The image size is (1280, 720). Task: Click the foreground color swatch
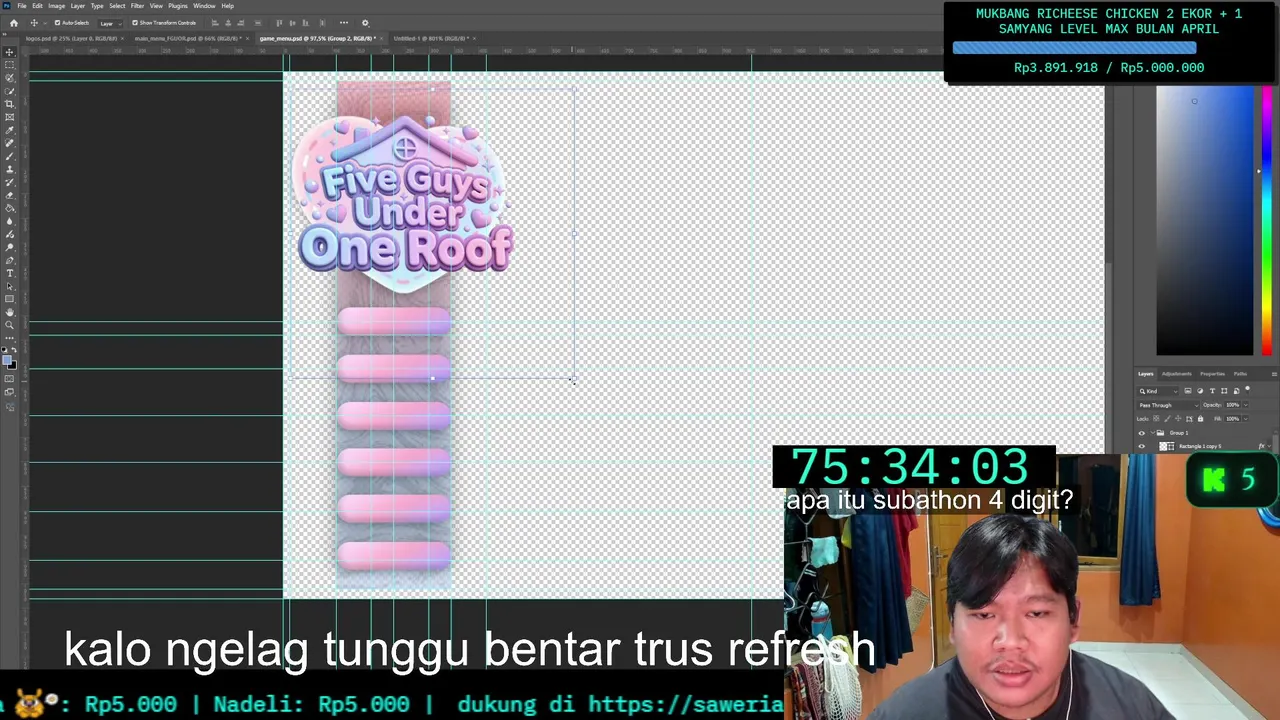tap(7, 360)
